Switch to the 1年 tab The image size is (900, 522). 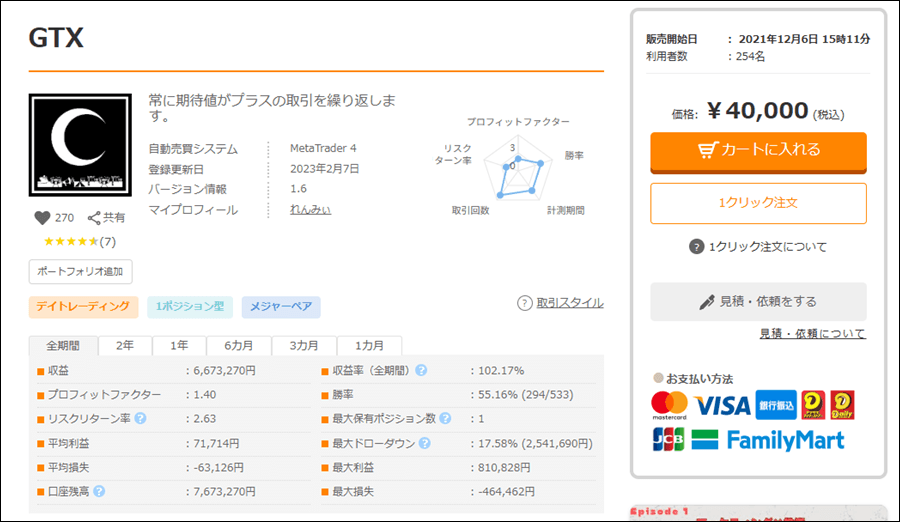[x=179, y=345]
